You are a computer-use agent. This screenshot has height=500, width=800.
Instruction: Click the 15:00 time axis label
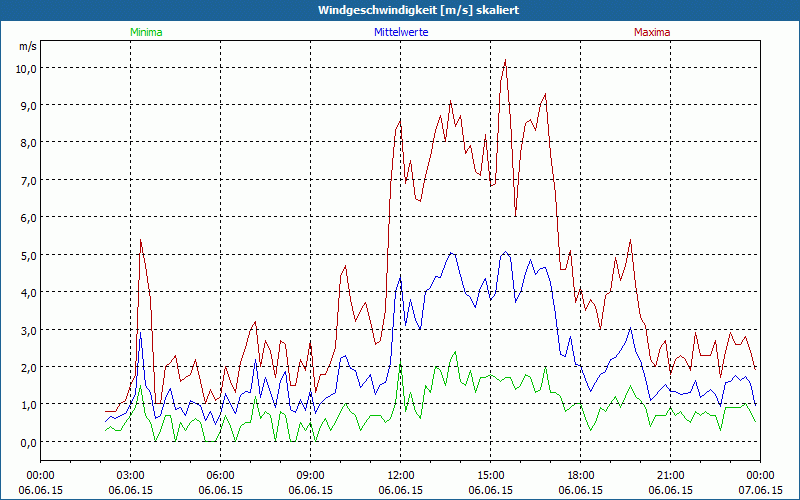coord(490,476)
